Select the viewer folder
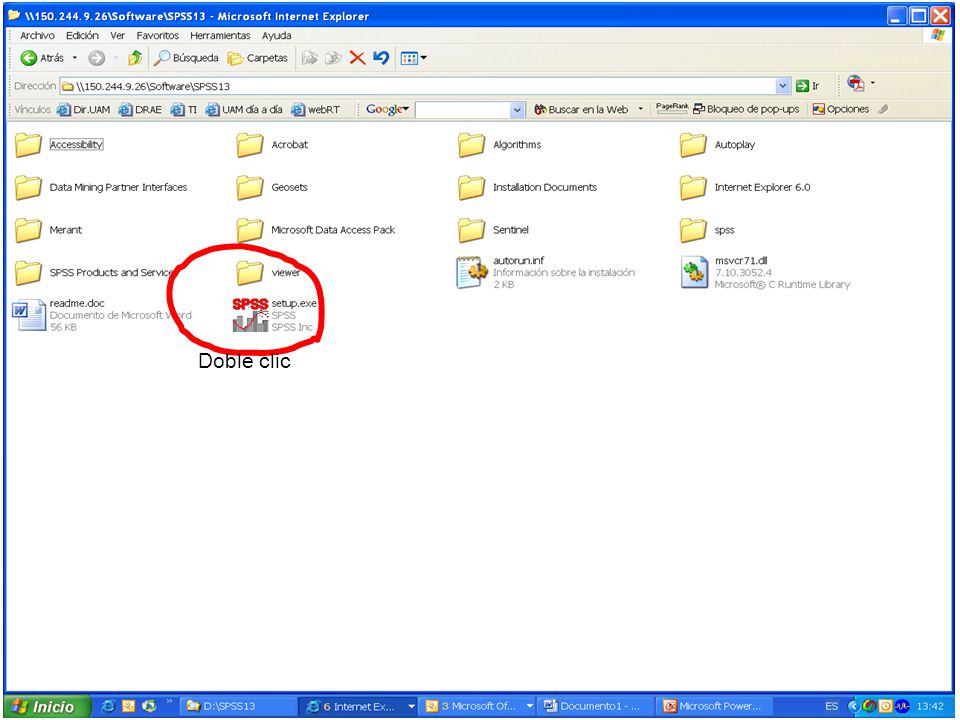The image size is (960, 720). coord(269,273)
